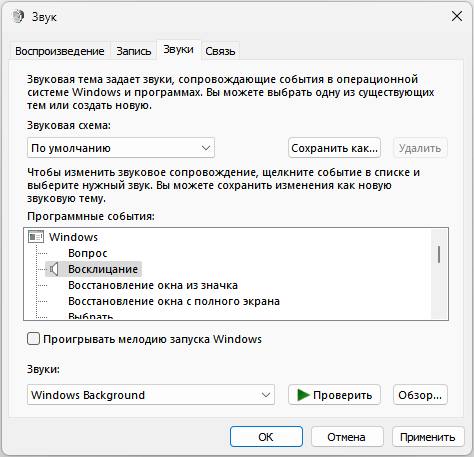Click the Sound dialog speaker icon in title bar
The image size is (474, 457).
(x=18, y=16)
